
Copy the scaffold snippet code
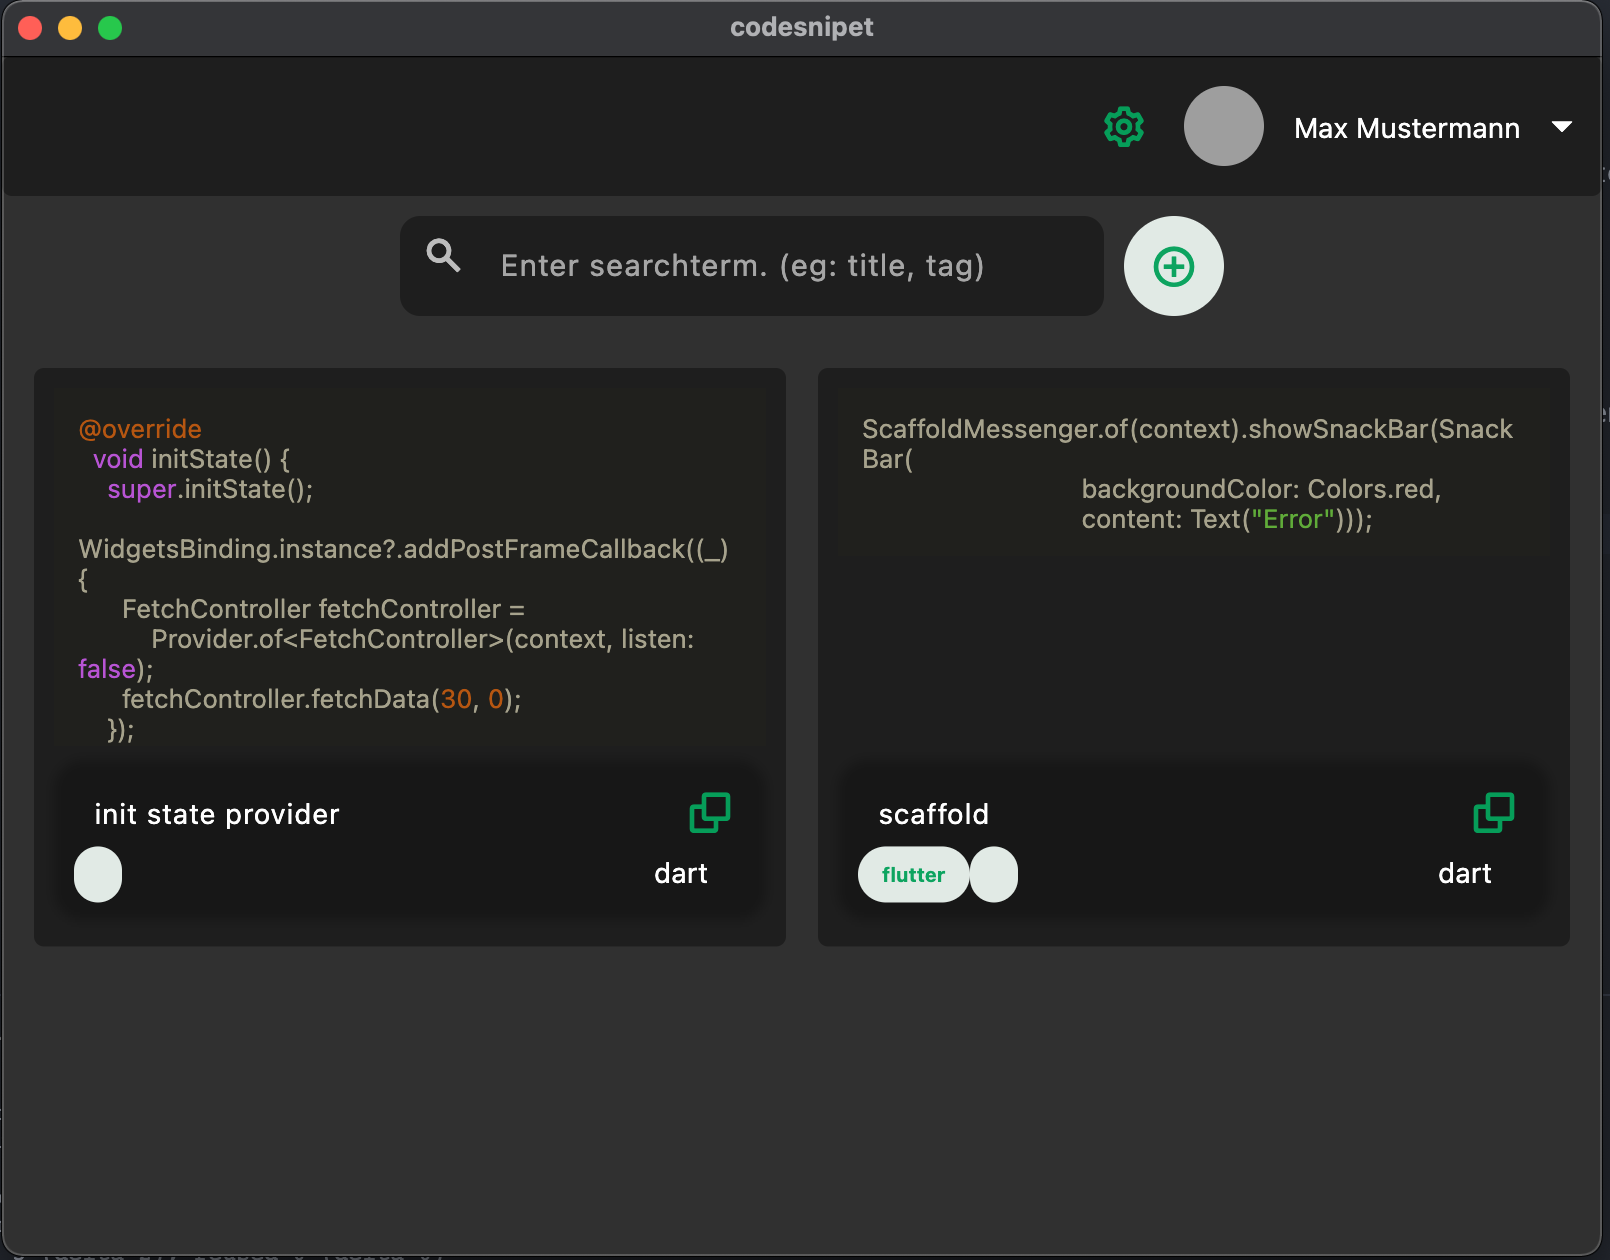coord(1494,813)
